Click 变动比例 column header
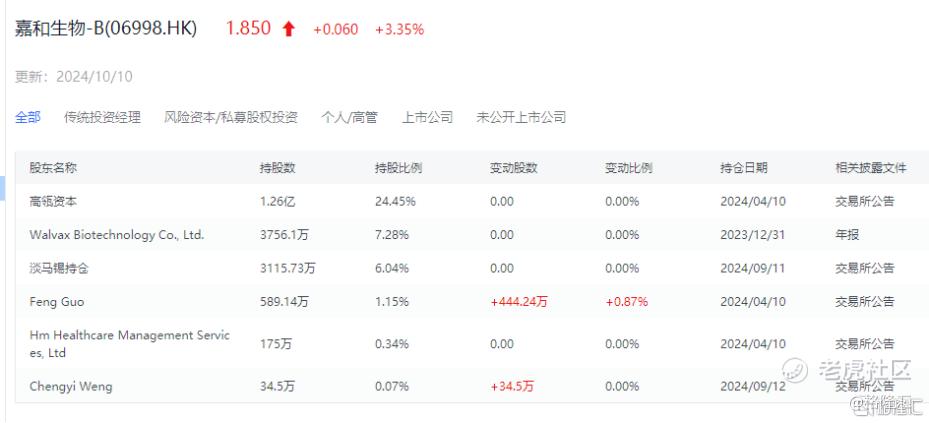The width and height of the screenshot is (929, 423). click(x=629, y=168)
